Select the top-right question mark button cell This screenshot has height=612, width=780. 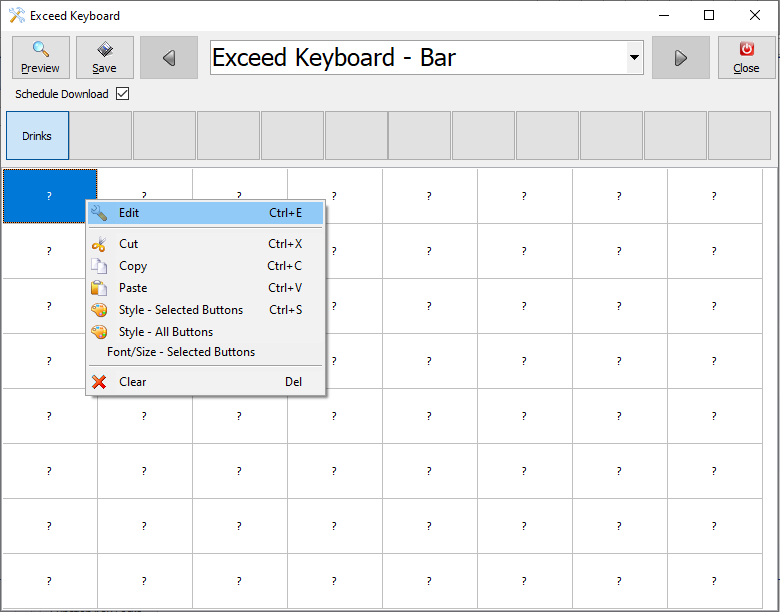tap(714, 196)
